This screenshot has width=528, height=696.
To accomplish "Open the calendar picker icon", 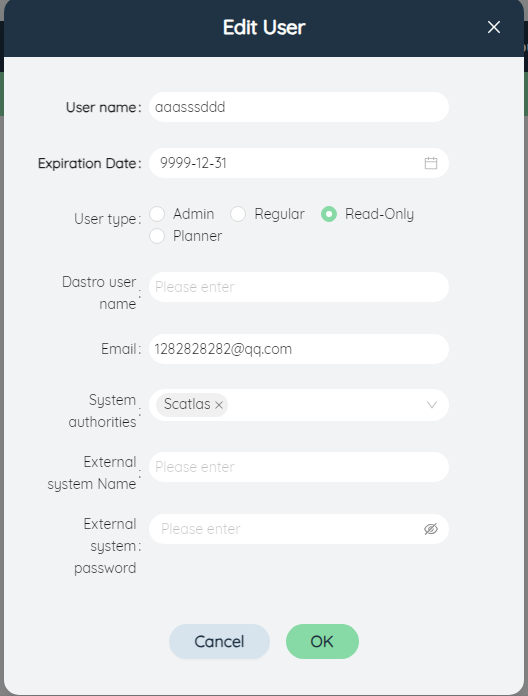I will (430, 163).
